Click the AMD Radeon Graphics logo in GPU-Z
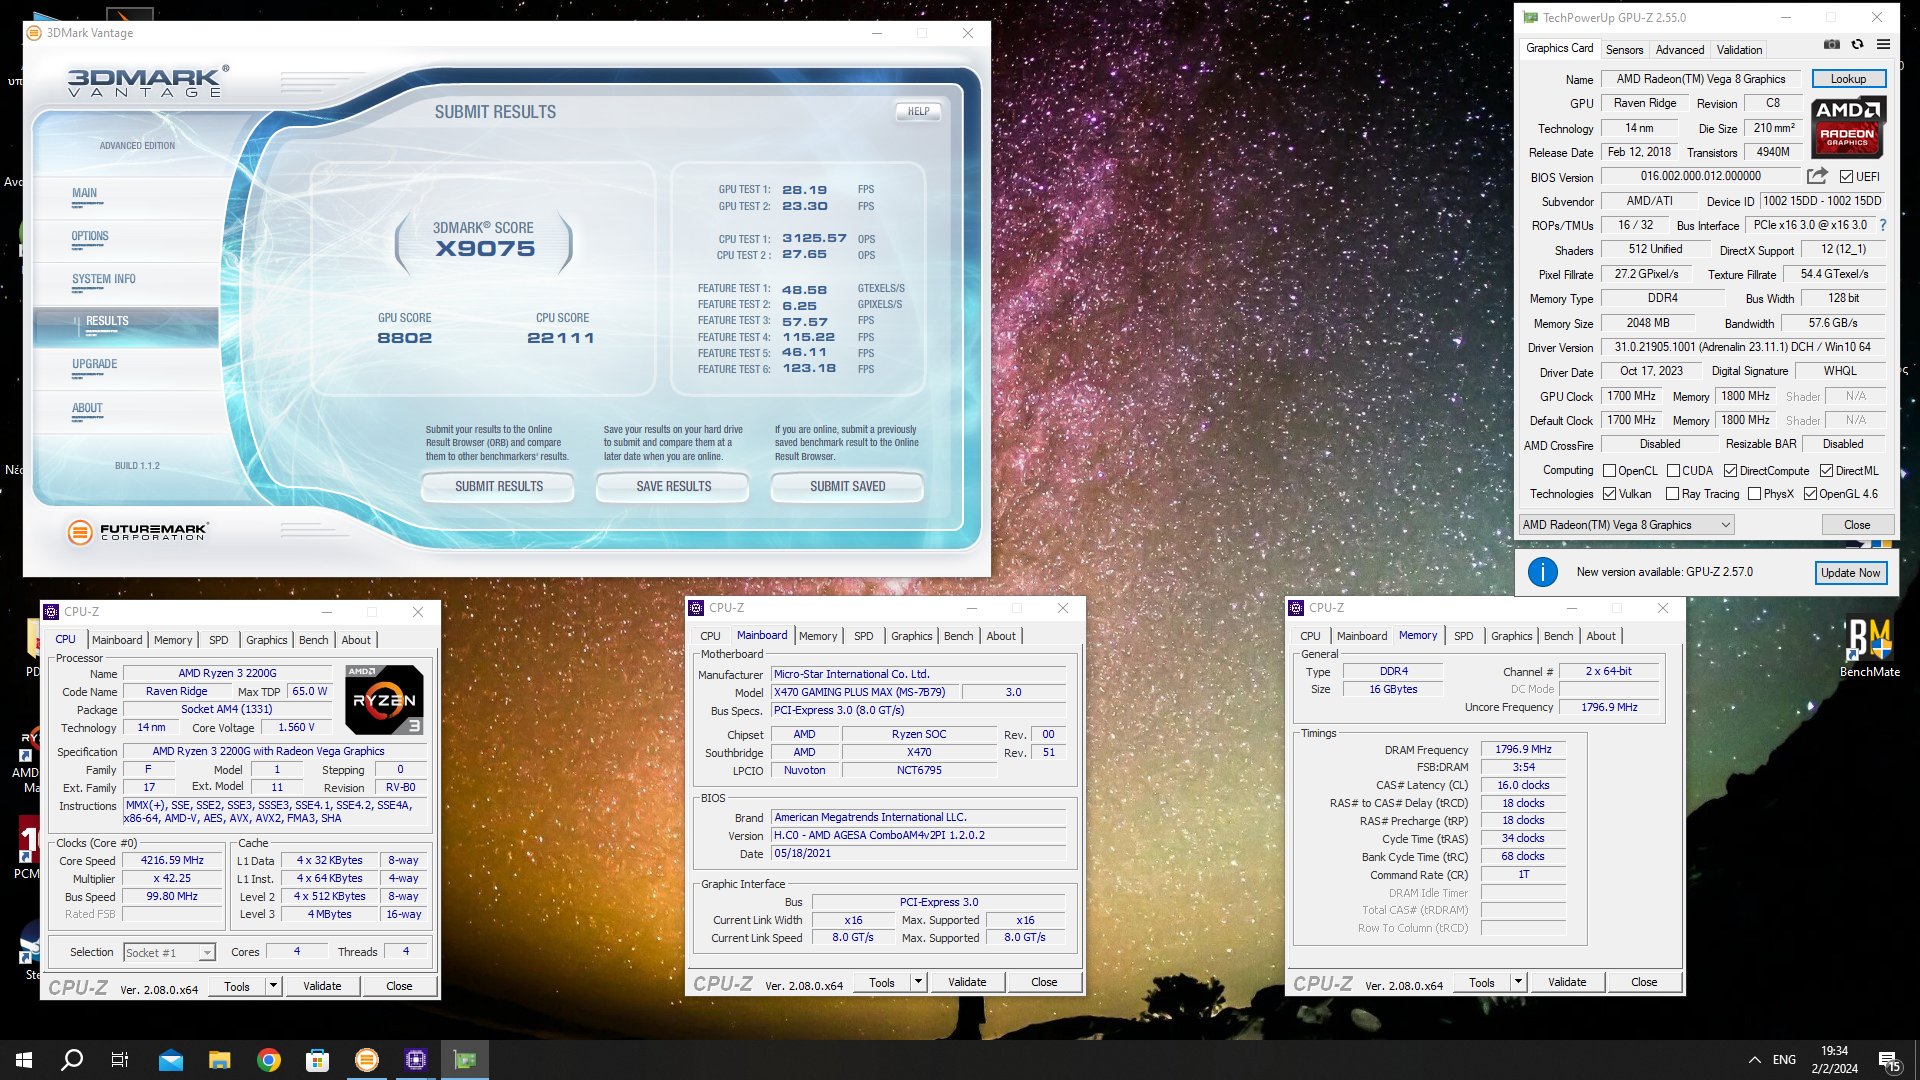 (1848, 128)
